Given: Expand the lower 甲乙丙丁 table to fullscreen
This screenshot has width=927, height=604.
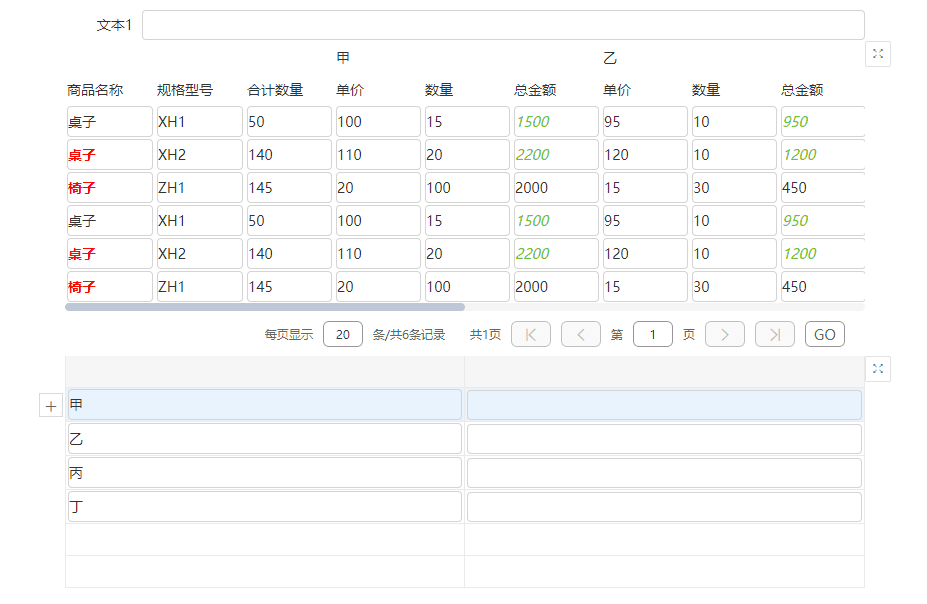Looking at the screenshot, I should [878, 369].
